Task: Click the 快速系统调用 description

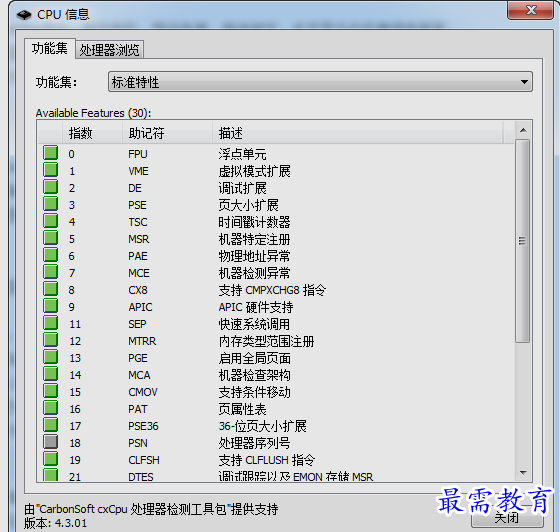Action: tap(254, 325)
